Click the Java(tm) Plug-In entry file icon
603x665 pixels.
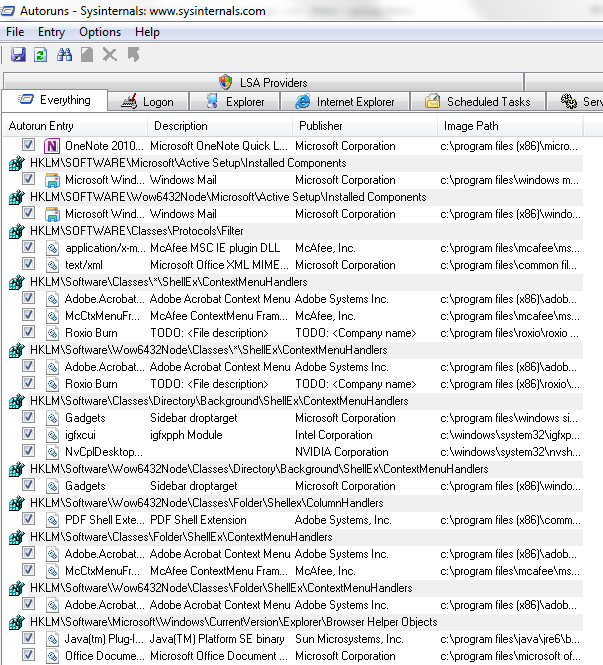[x=52, y=639]
